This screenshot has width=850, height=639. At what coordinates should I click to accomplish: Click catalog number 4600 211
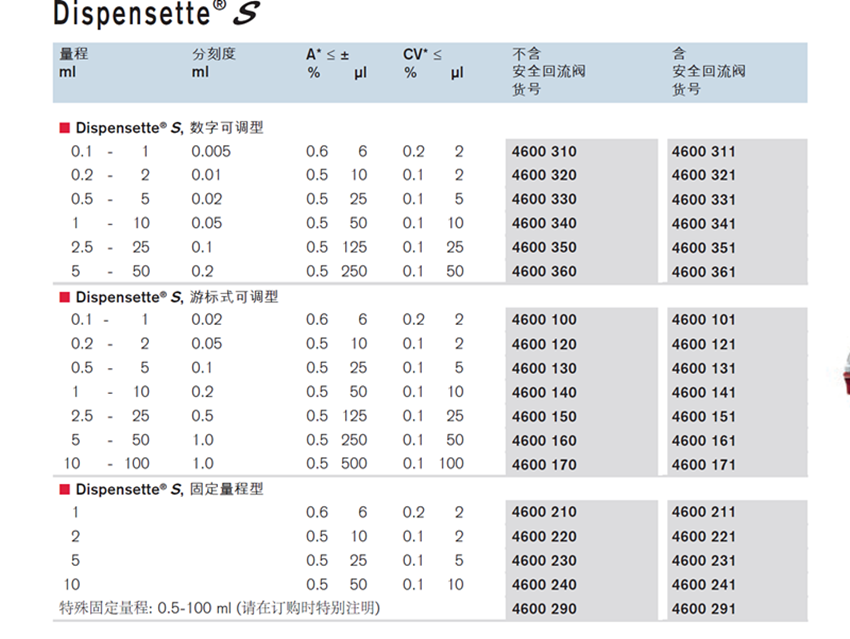pos(704,512)
